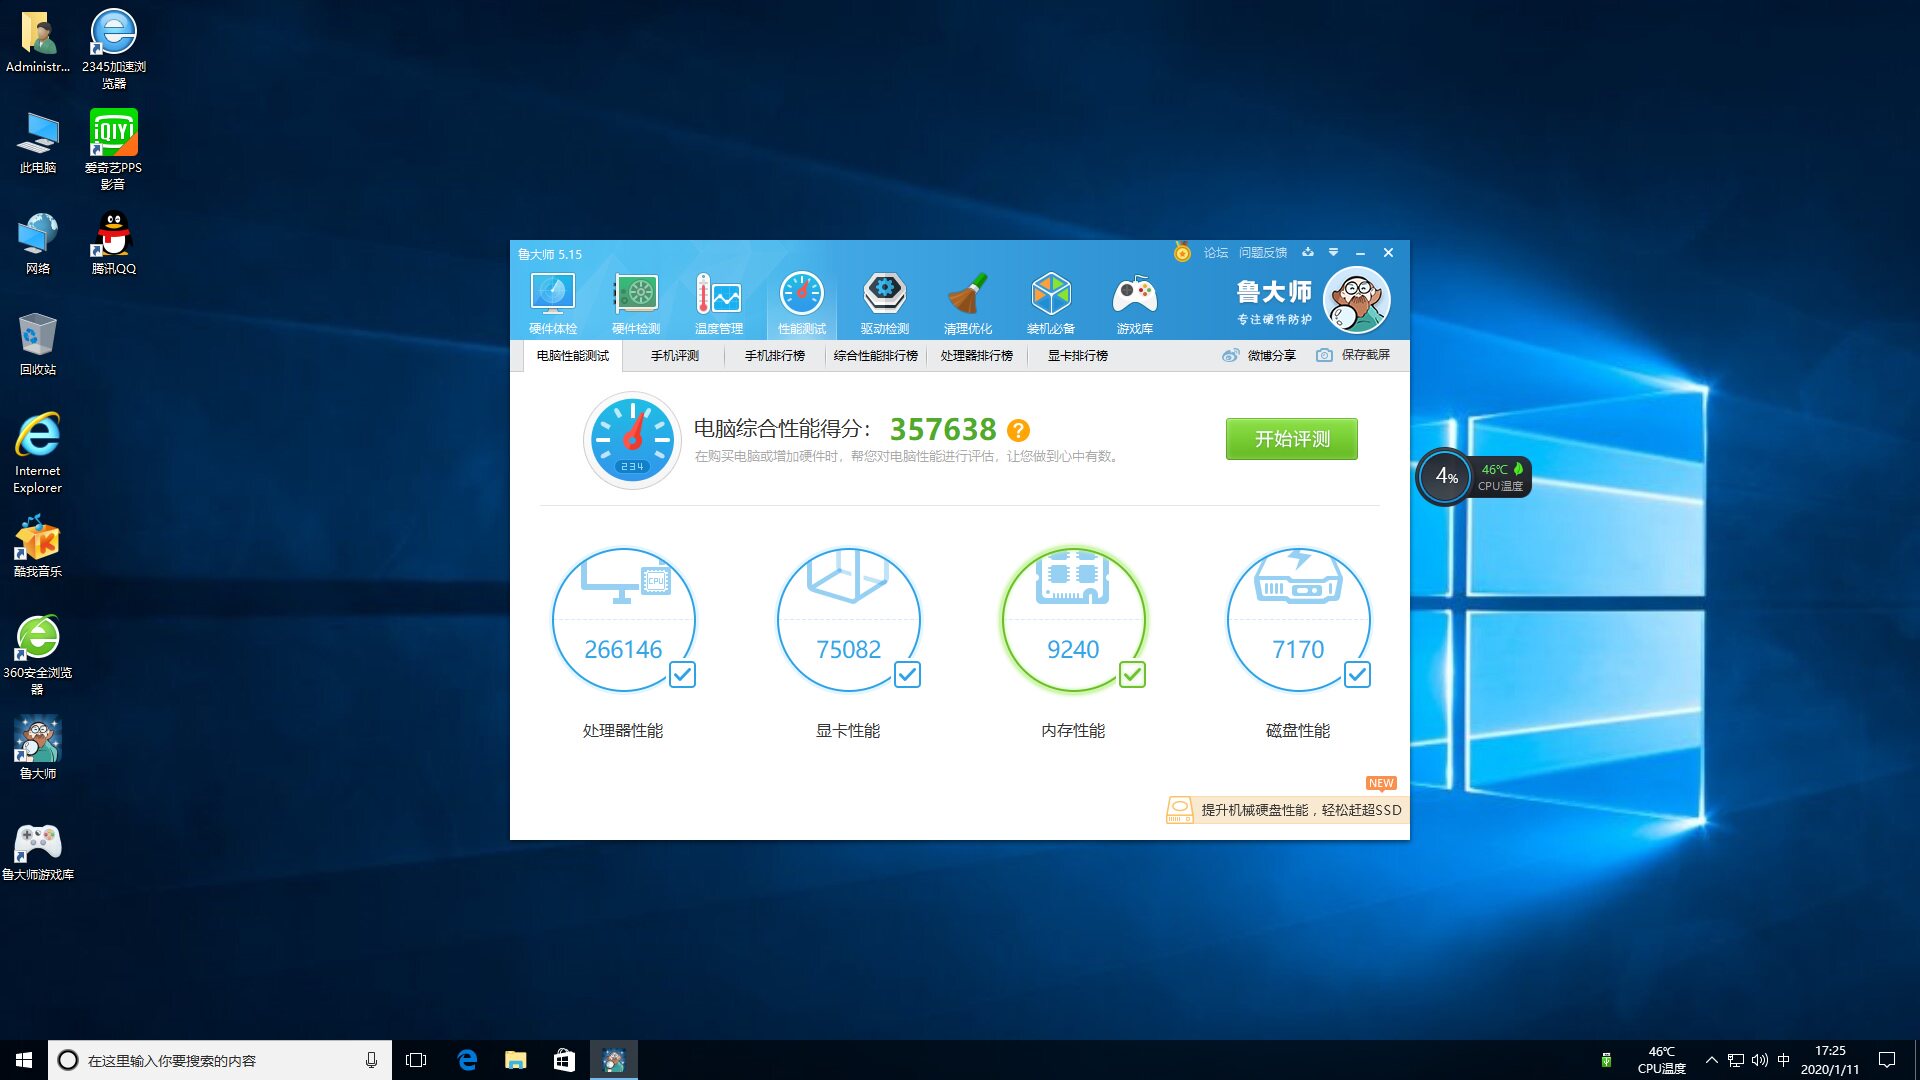Save a screenshot with 保存截屏
1920x1080 pixels.
(x=1353, y=356)
